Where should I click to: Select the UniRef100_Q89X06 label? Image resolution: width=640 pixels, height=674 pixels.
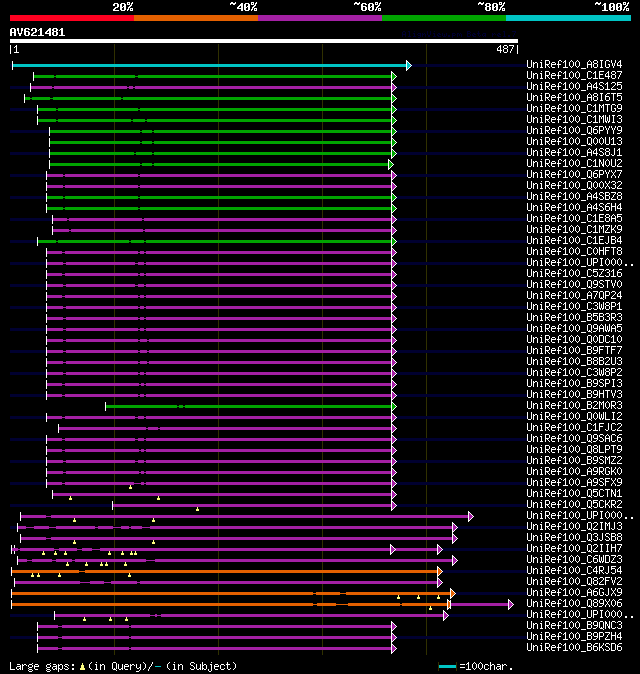pos(574,604)
